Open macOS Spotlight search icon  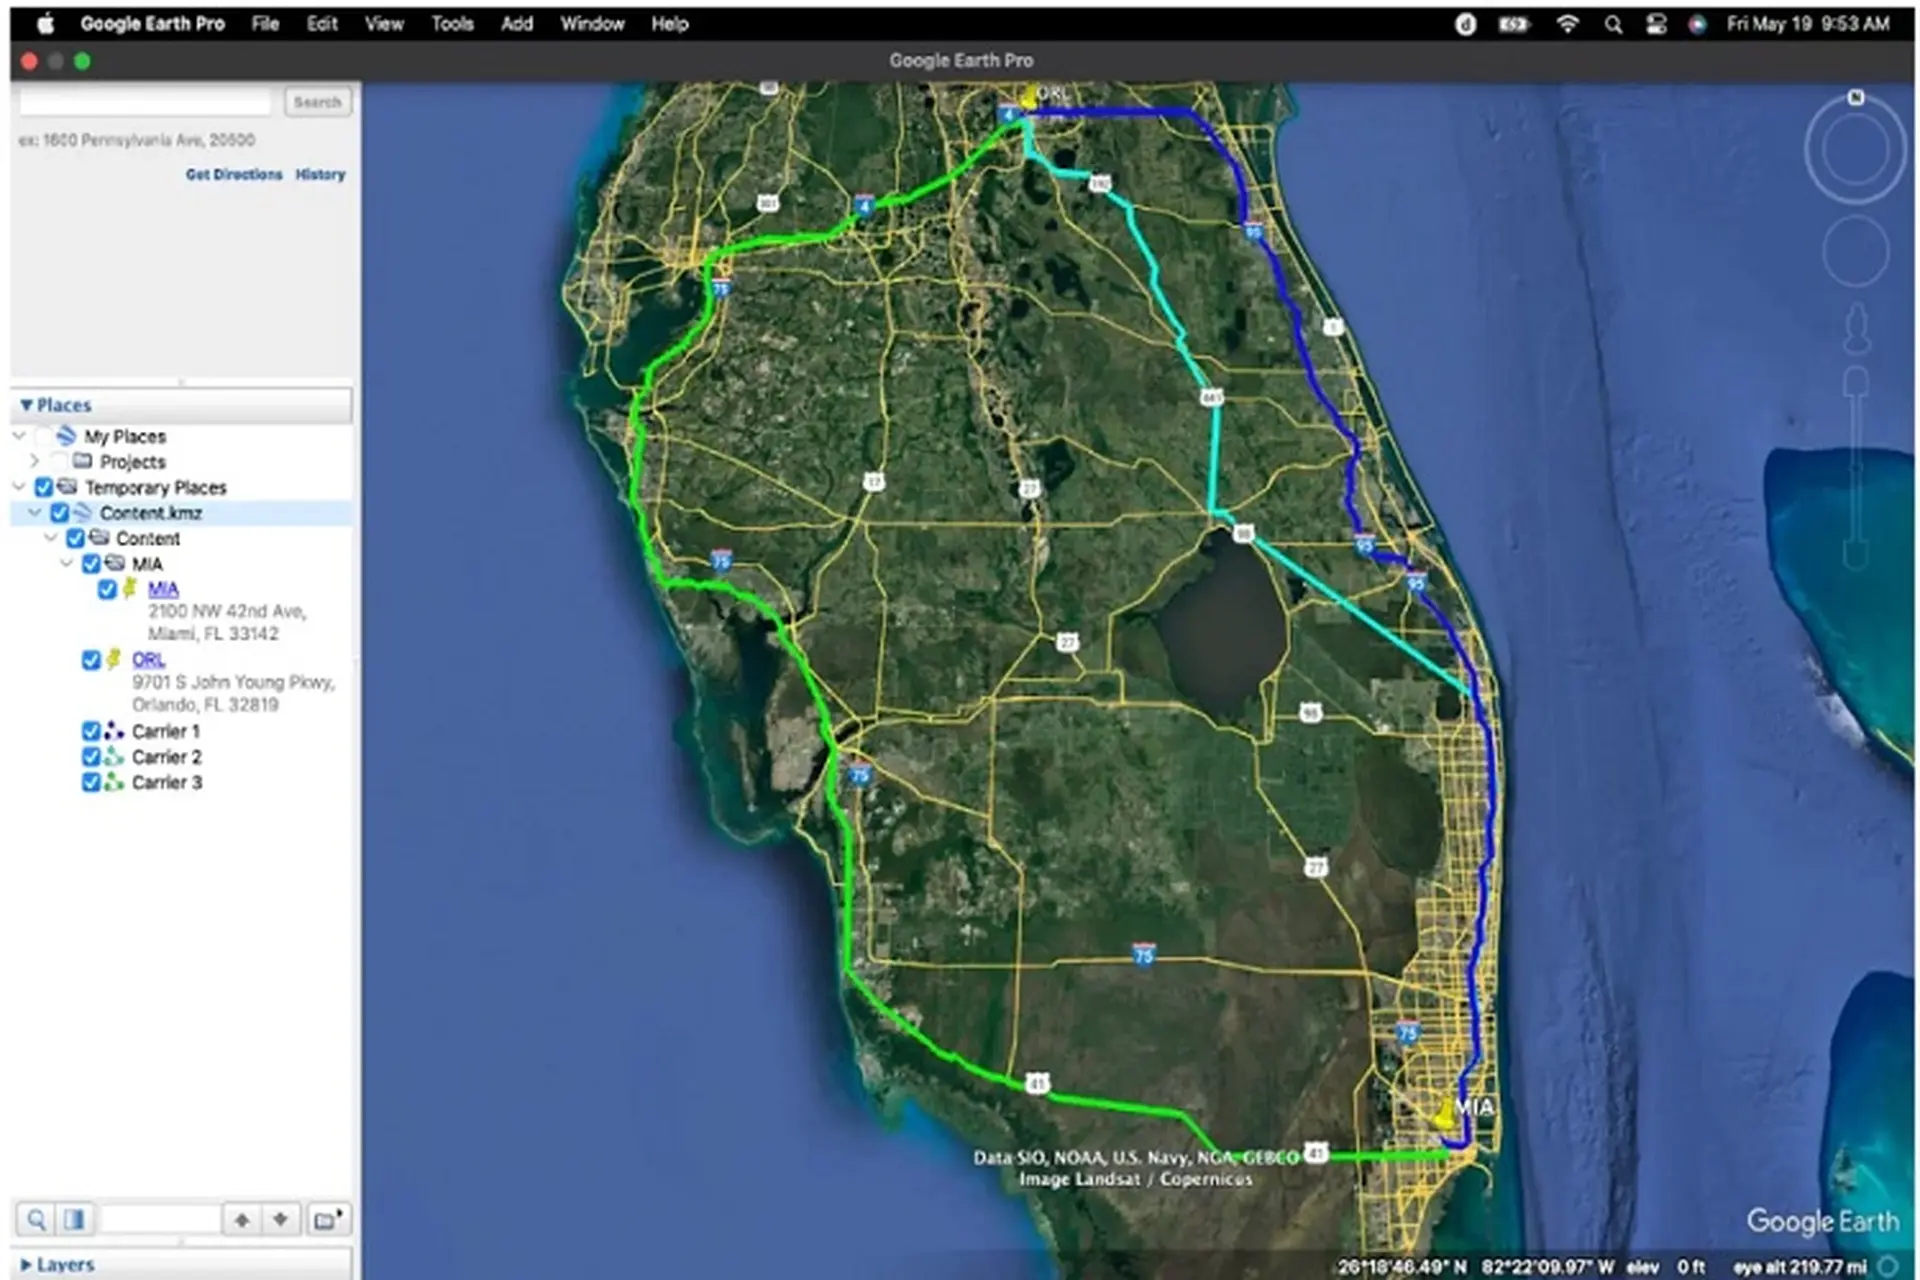click(1613, 24)
